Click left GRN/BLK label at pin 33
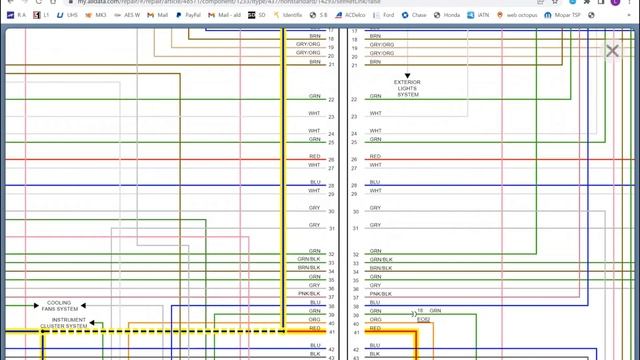The height and width of the screenshot is (360, 640). (309, 259)
